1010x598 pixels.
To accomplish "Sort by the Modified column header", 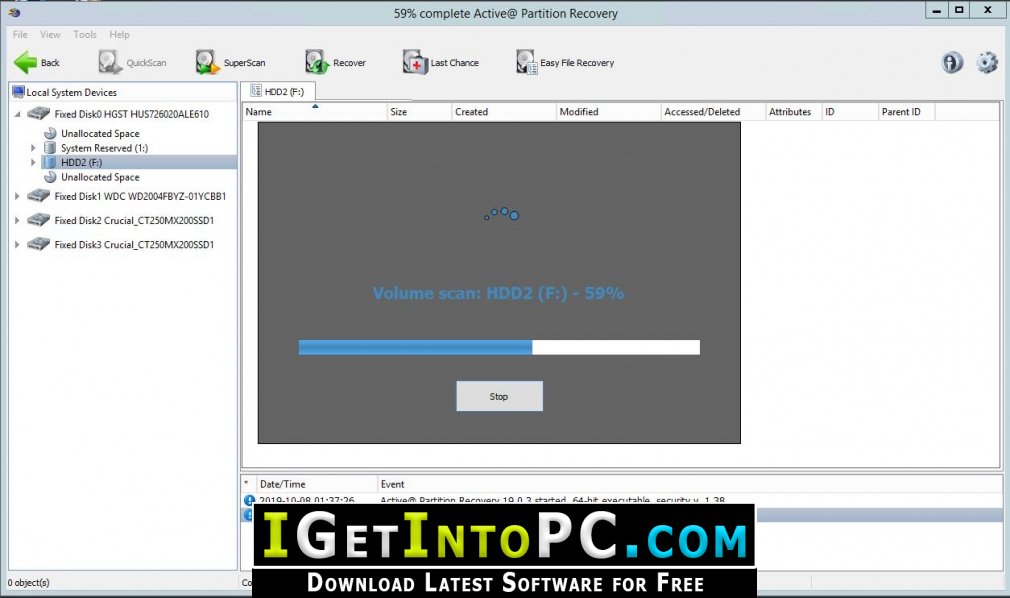I will (x=609, y=111).
